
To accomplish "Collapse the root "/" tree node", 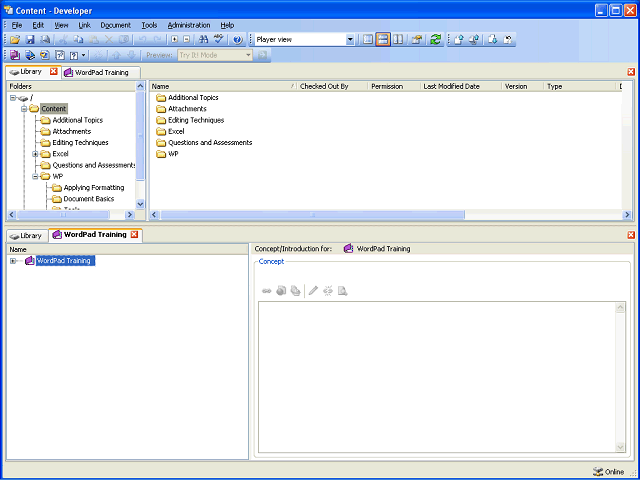I will 13,98.
